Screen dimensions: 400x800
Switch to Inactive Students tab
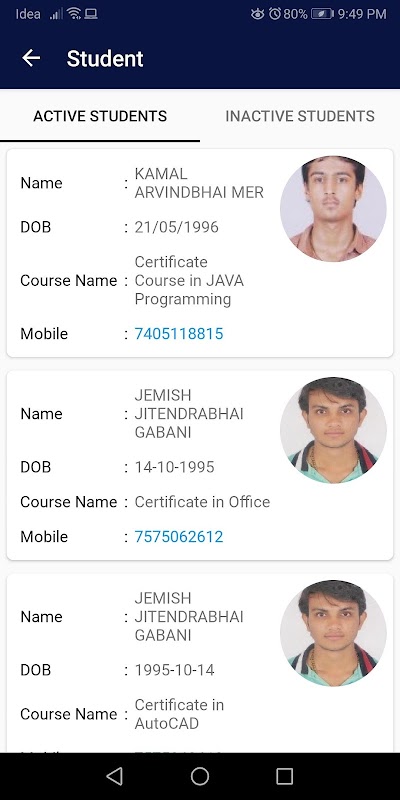pyautogui.click(x=300, y=116)
